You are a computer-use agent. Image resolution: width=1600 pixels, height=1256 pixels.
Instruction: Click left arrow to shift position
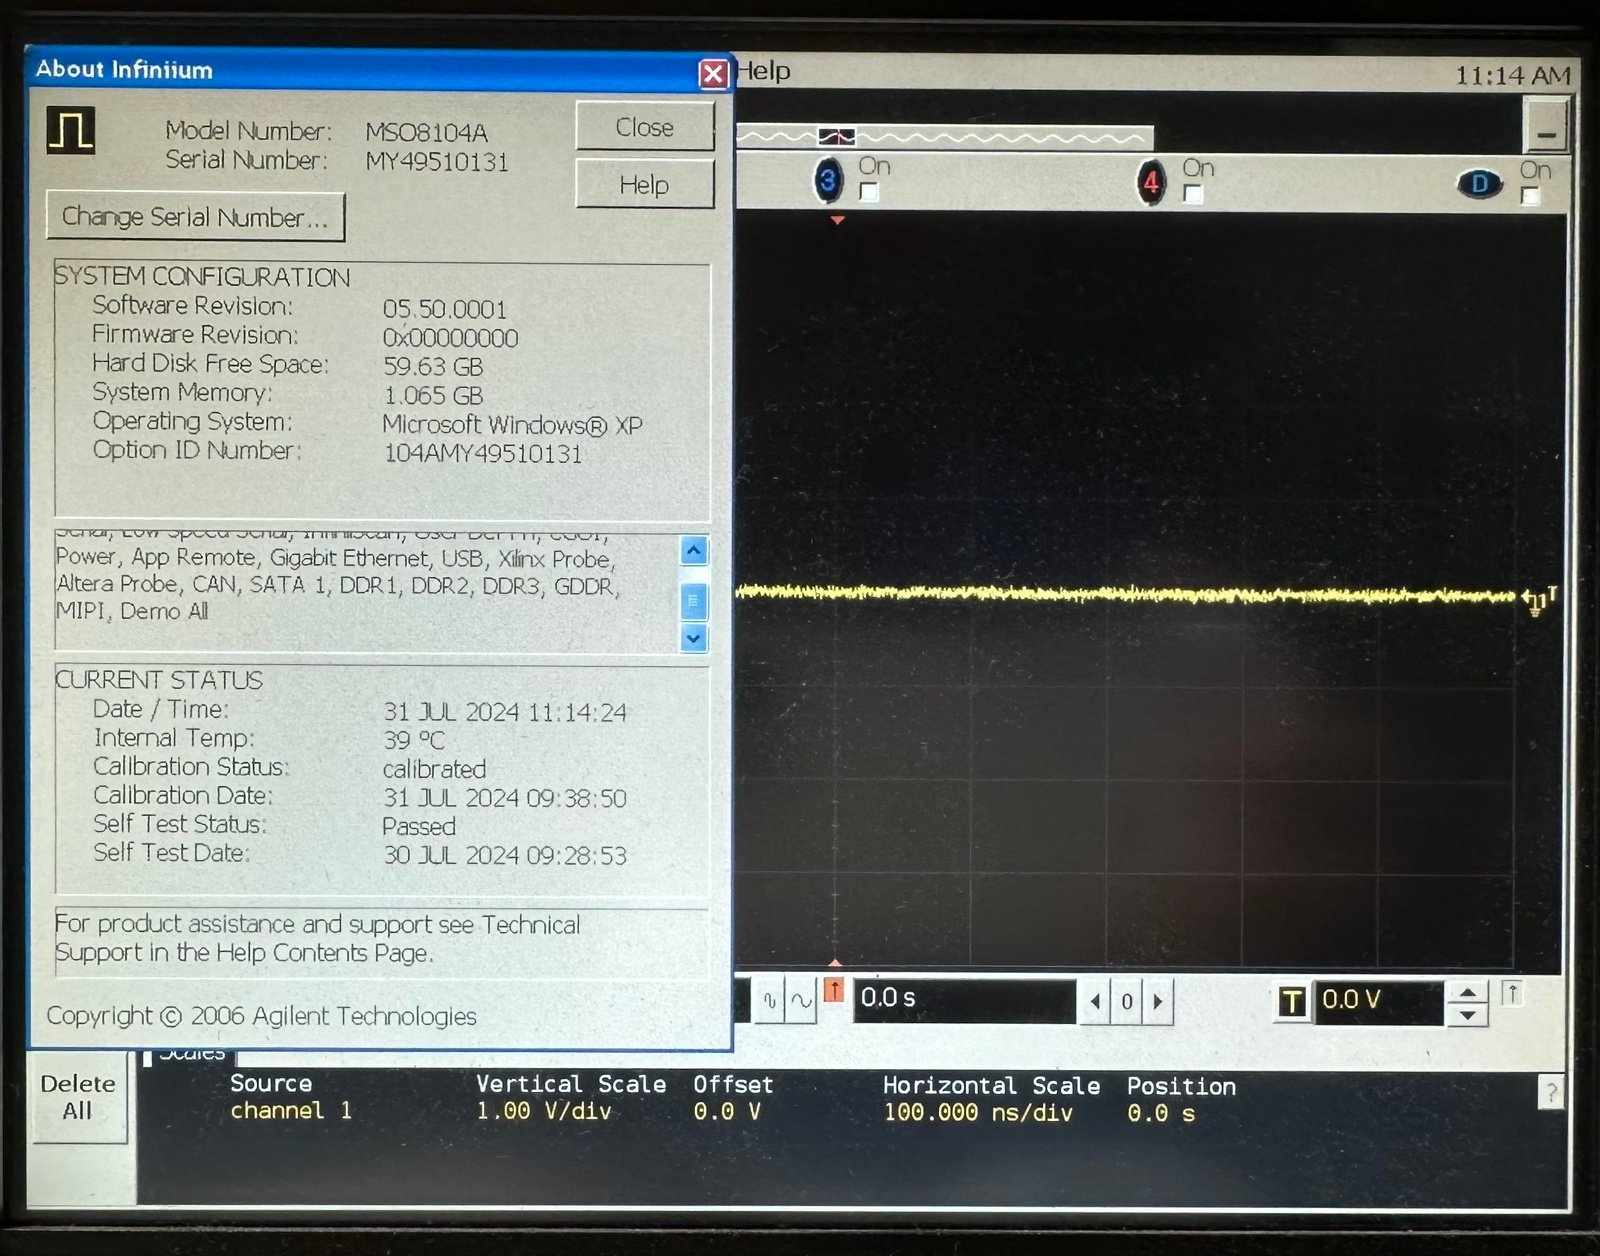click(1095, 1001)
